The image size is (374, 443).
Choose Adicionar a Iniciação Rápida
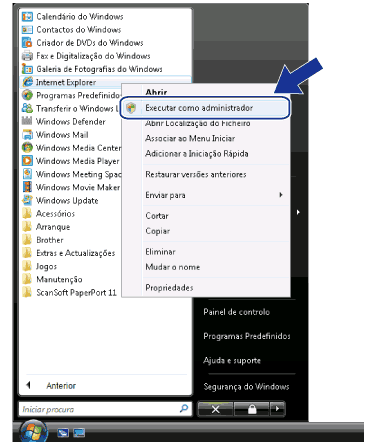click(197, 154)
